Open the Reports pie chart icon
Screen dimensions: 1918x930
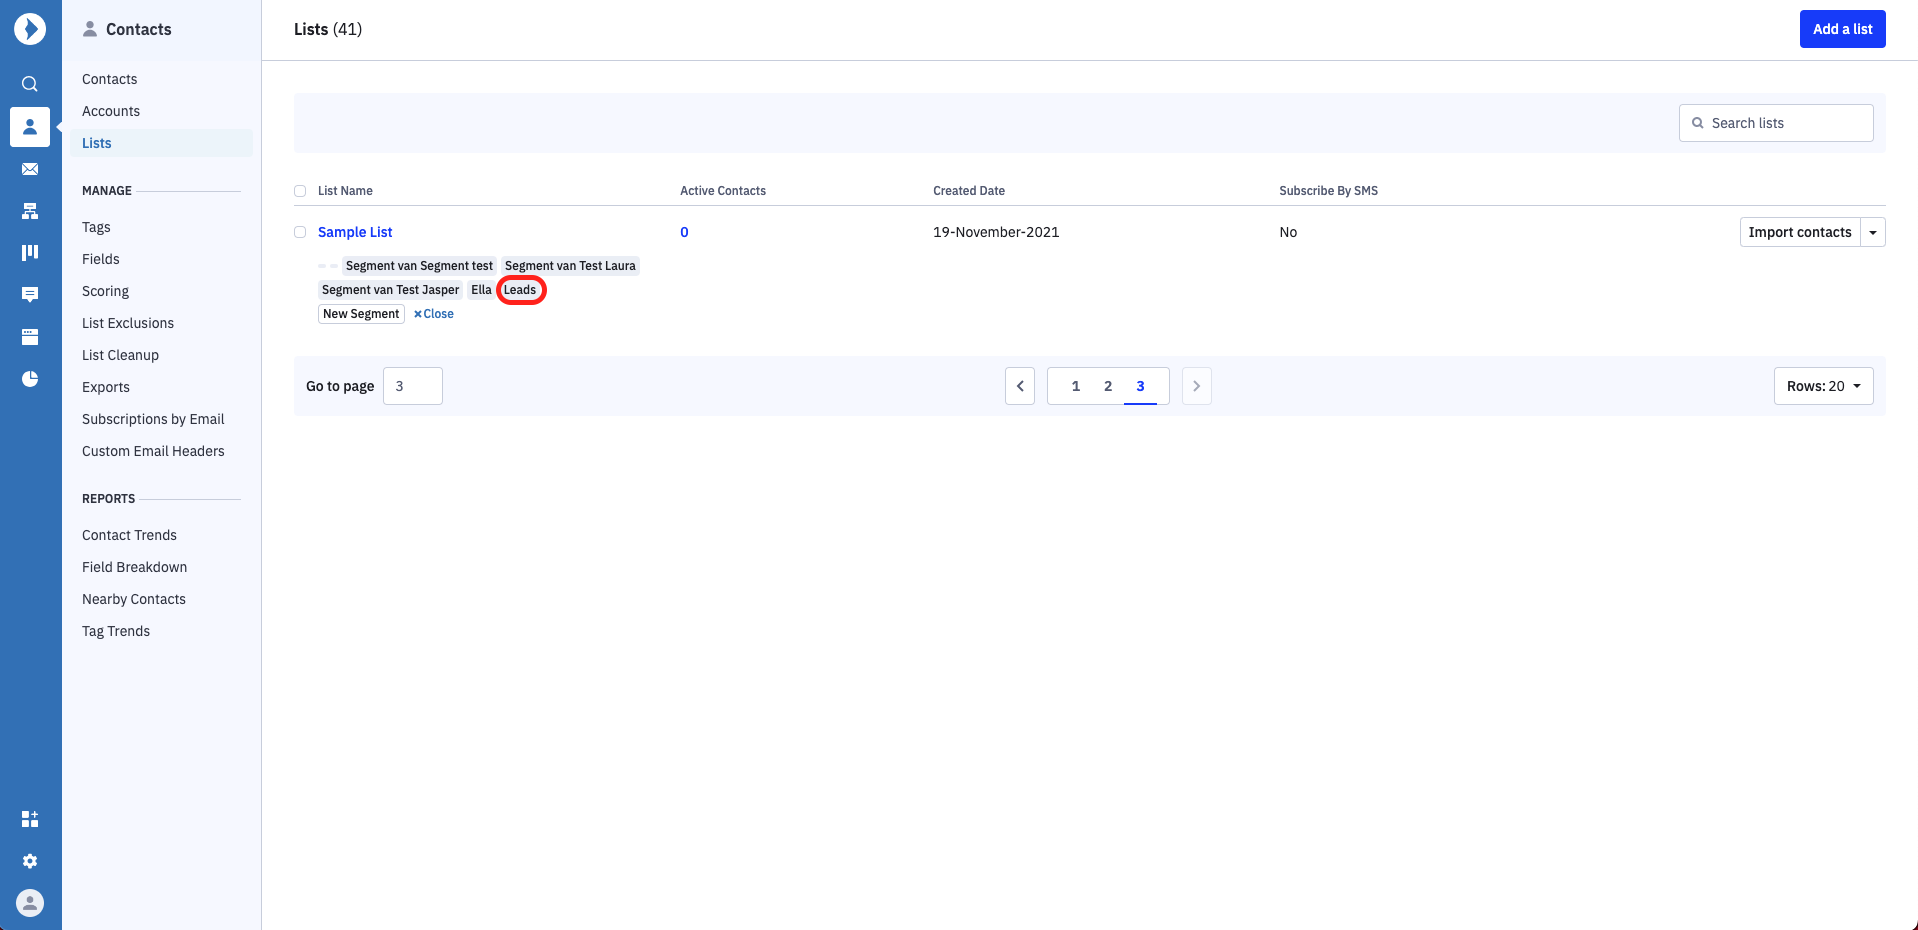click(x=30, y=379)
